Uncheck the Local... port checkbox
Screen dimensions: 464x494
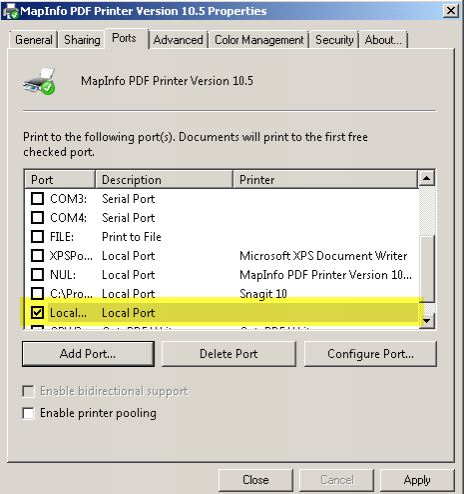(x=37, y=313)
